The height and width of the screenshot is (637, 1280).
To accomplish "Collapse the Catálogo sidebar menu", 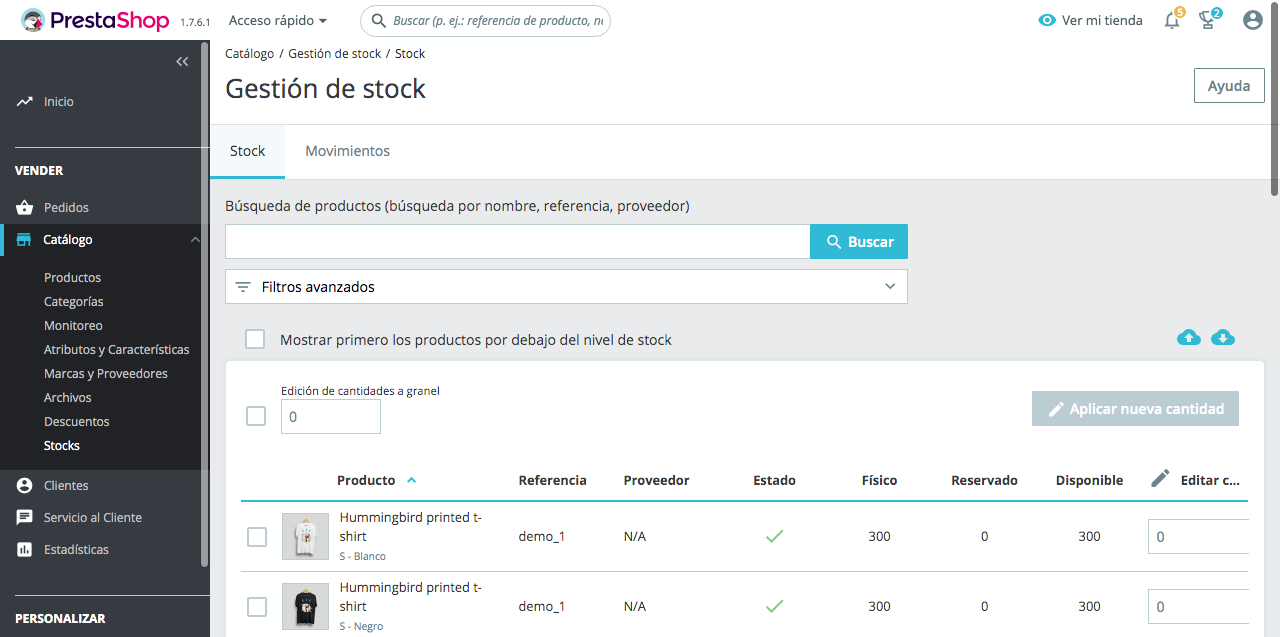I will [195, 240].
